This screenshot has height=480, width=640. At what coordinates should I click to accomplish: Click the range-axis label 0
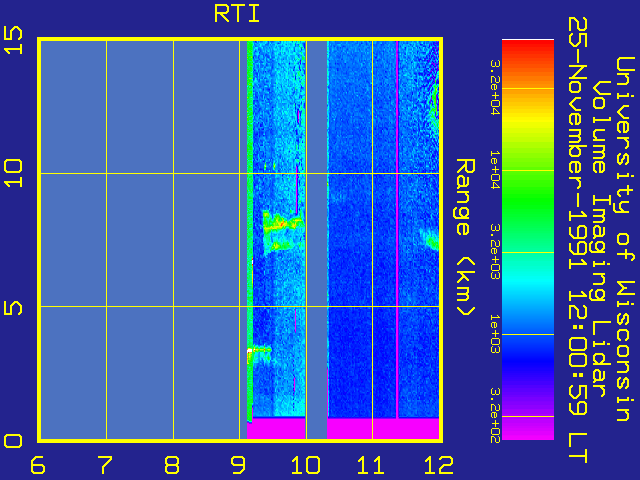pos(13,441)
